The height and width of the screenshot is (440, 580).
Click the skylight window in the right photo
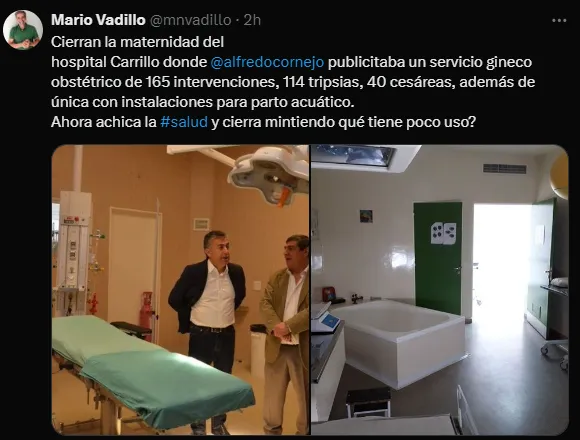point(355,155)
